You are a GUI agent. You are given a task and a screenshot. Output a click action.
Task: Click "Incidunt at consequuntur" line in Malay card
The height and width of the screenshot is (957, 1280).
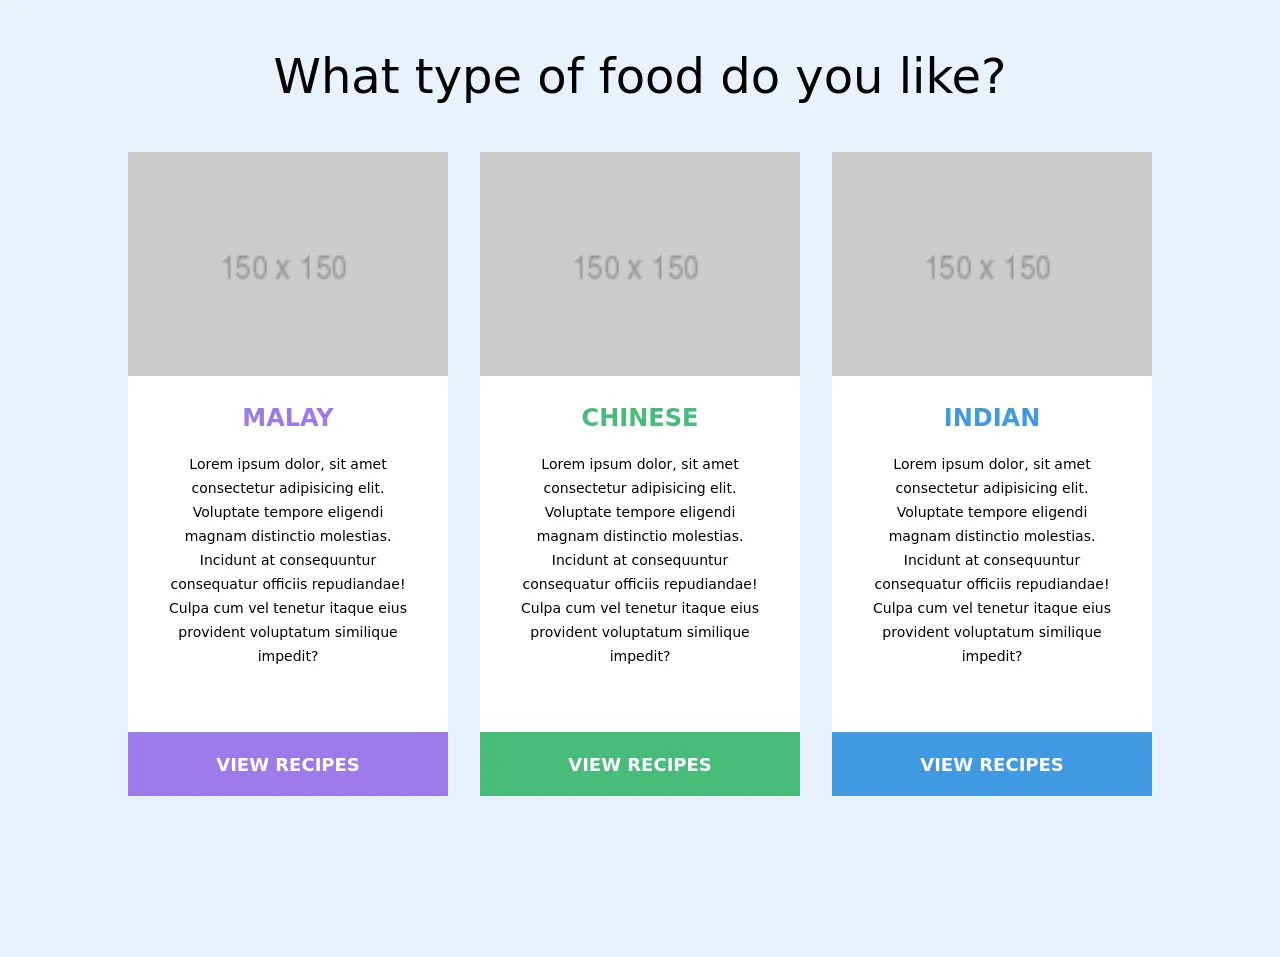pos(288,560)
